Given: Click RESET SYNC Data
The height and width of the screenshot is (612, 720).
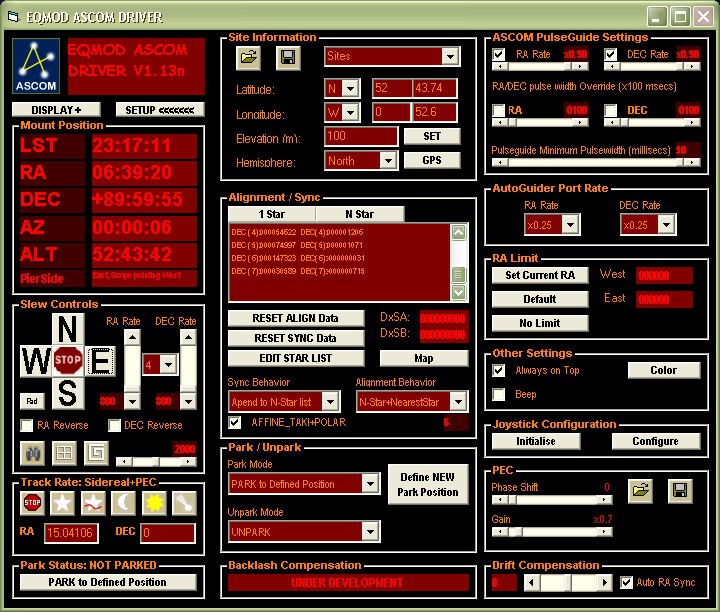Looking at the screenshot, I should click(296, 338).
